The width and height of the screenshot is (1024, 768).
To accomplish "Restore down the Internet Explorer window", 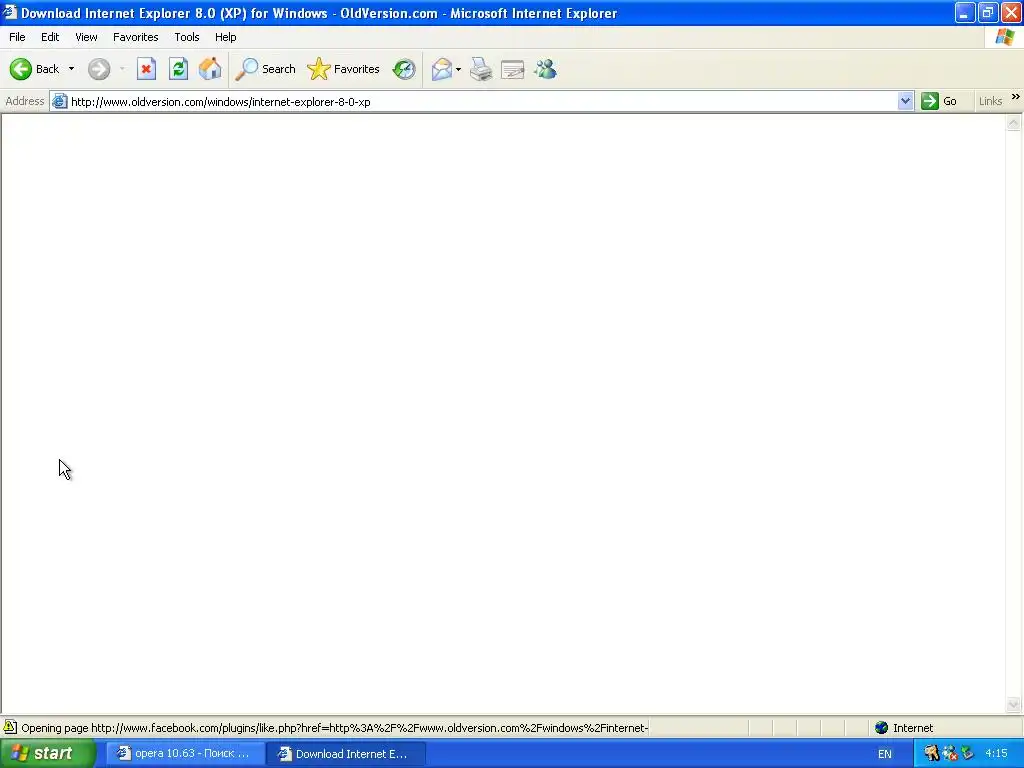I will point(988,12).
